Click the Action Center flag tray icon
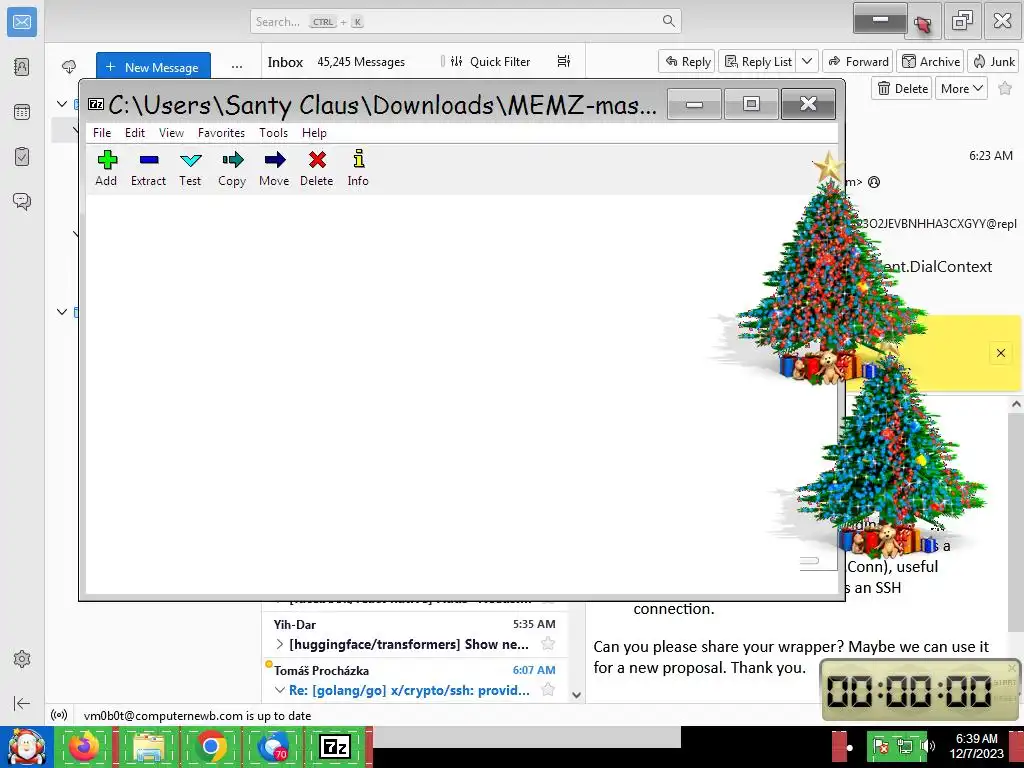Viewport: 1024px width, 768px height. click(881, 746)
